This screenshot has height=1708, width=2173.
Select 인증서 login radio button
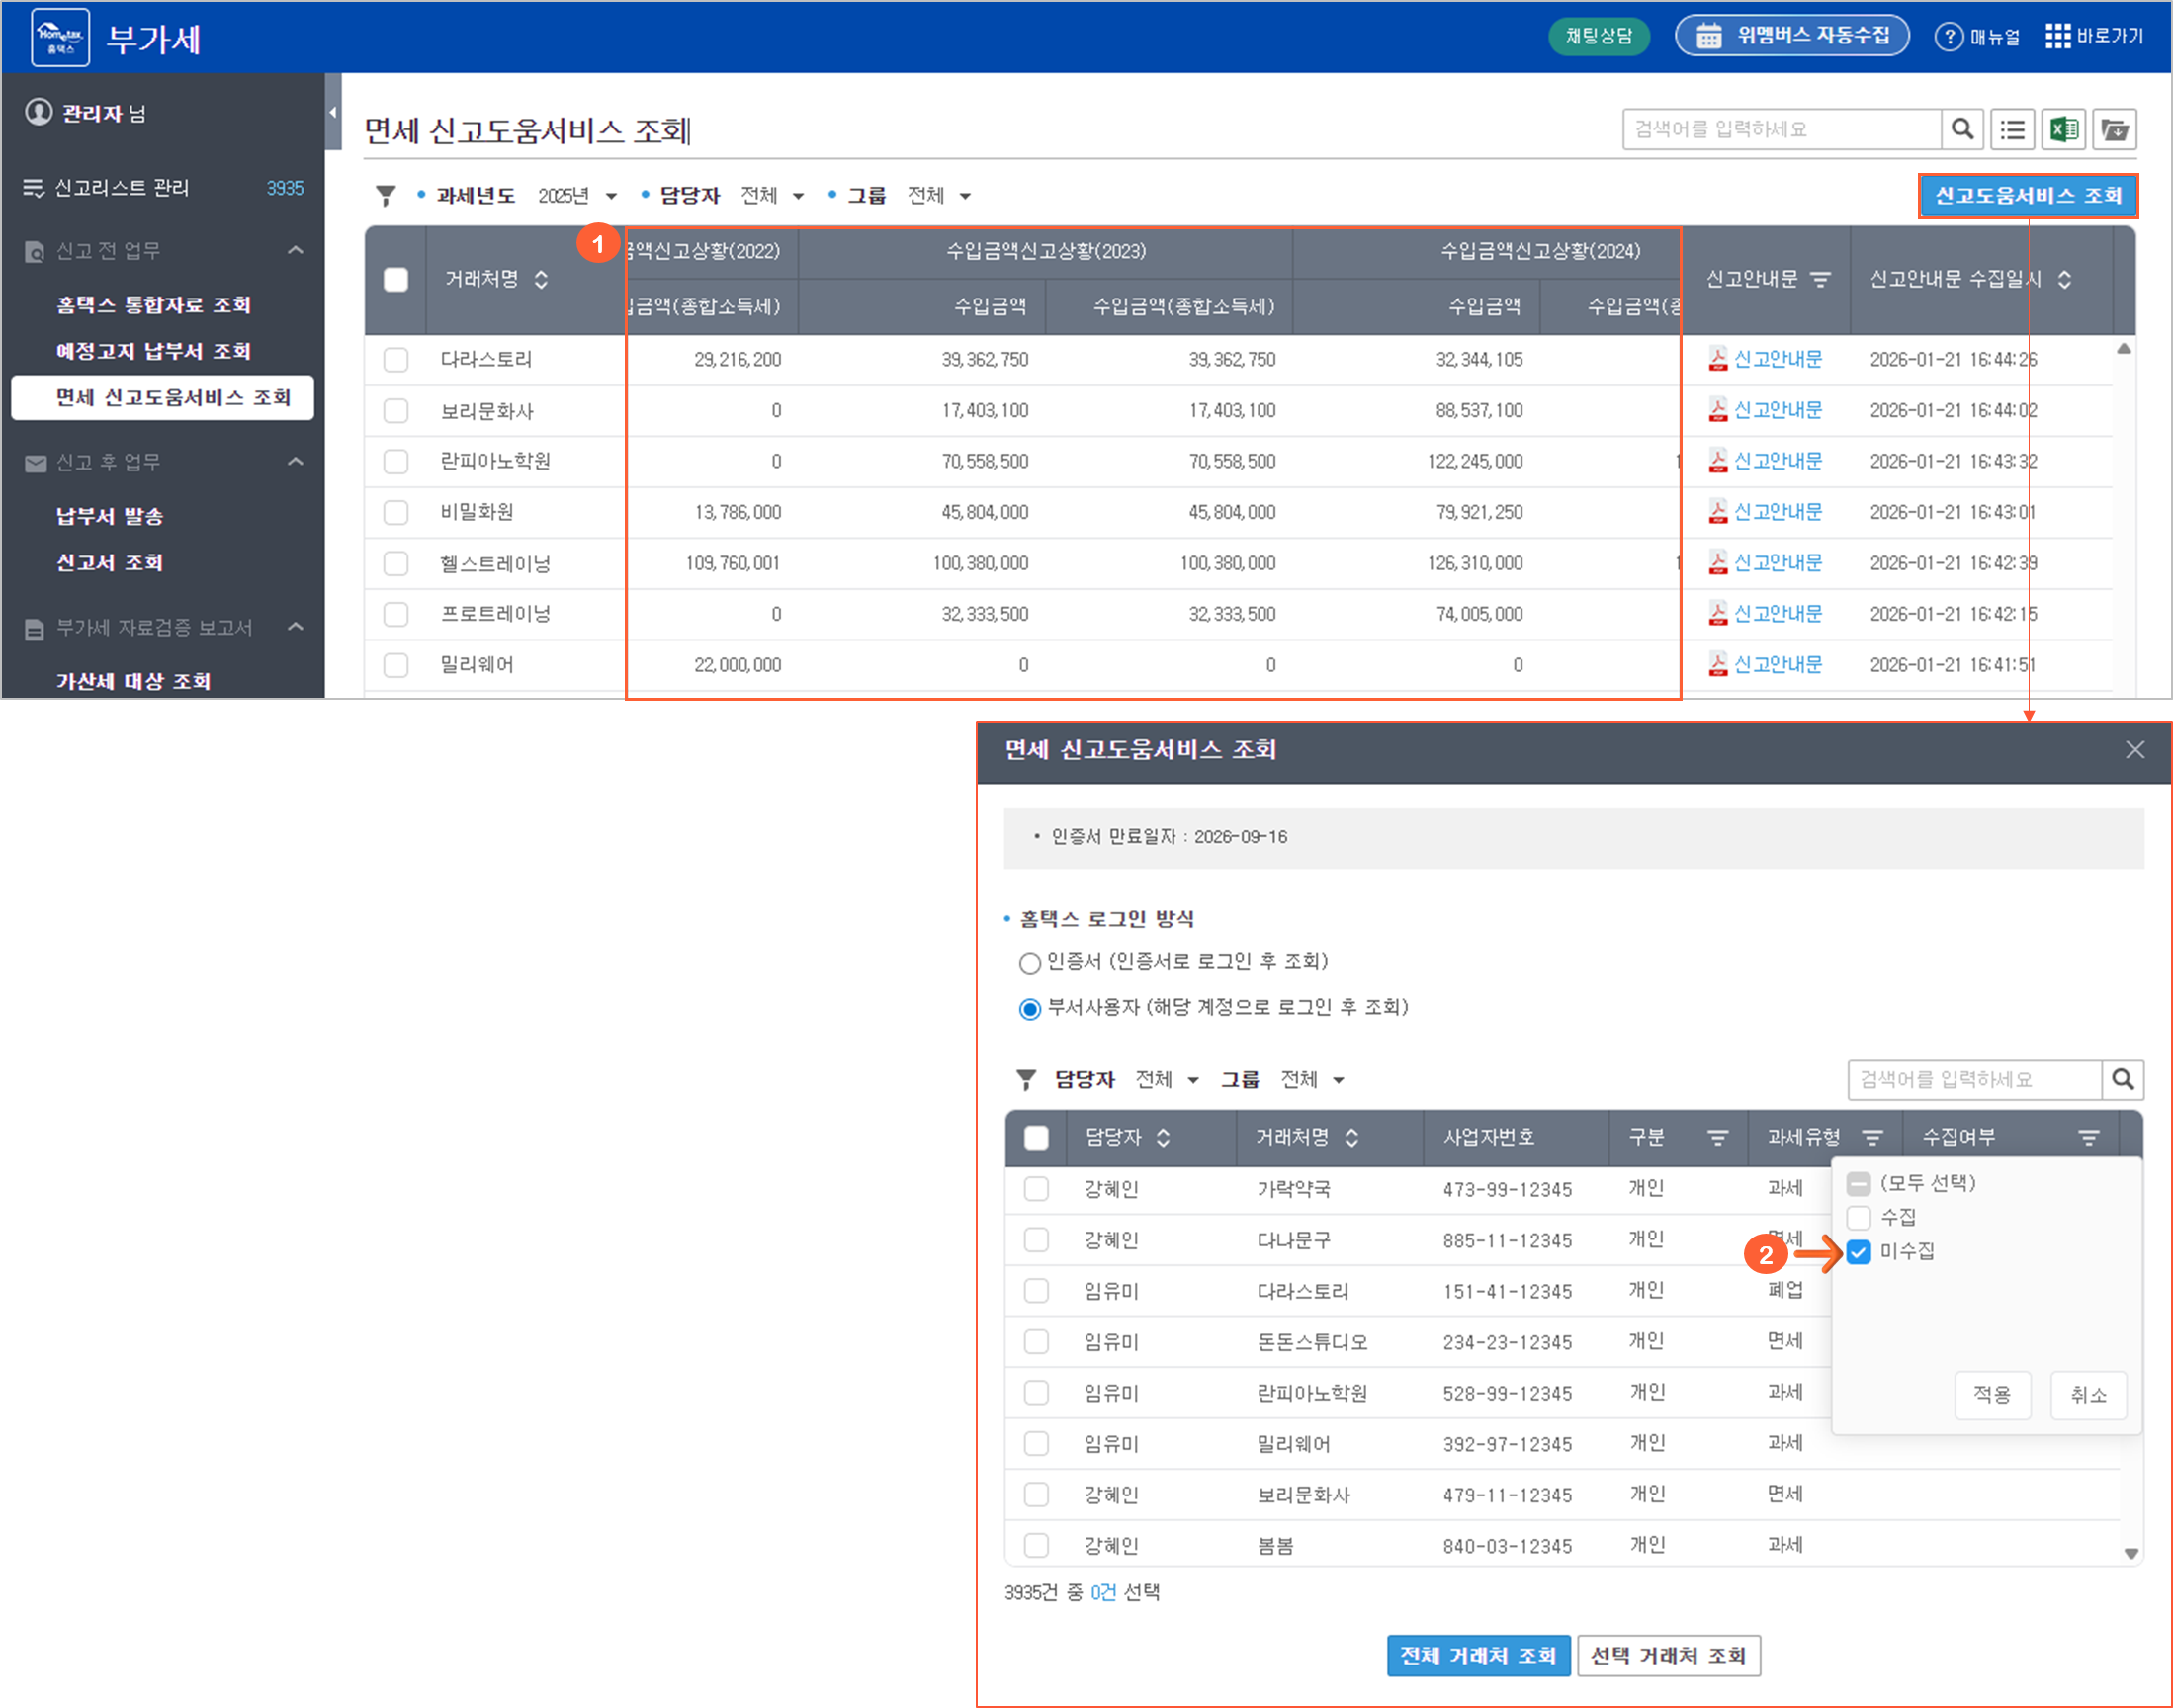[x=1029, y=963]
